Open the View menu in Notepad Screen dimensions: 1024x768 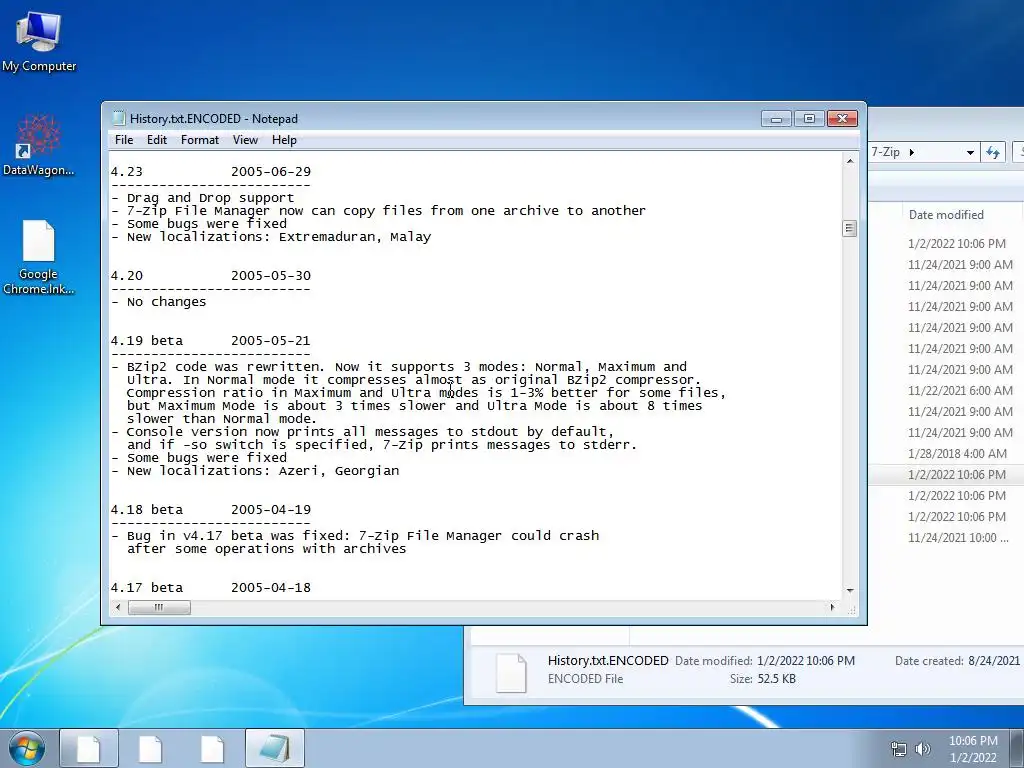pyautogui.click(x=246, y=140)
